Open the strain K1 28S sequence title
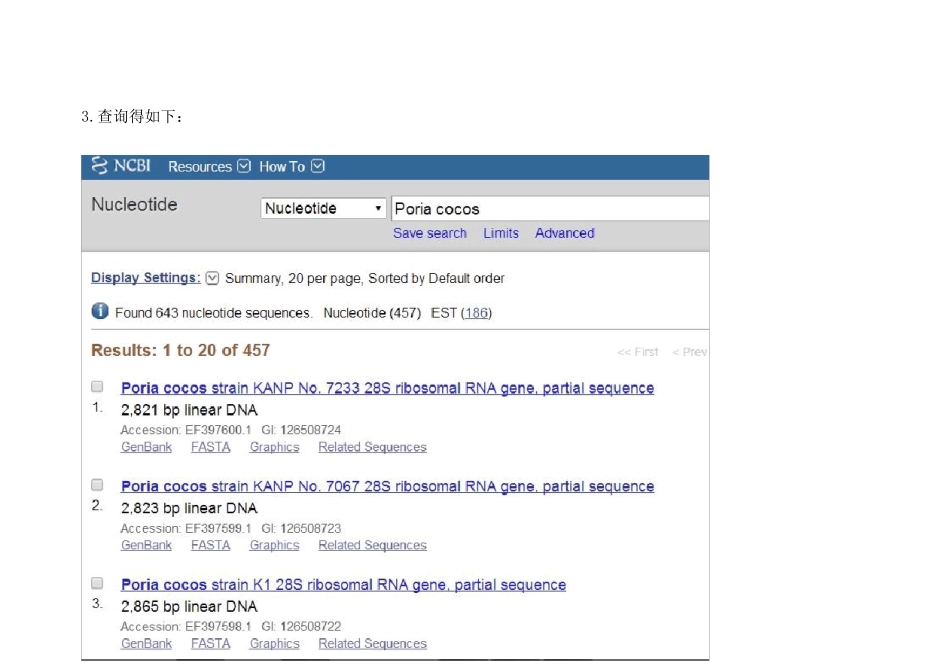Image resolution: width=950 pixels, height=672 pixels. click(x=344, y=585)
